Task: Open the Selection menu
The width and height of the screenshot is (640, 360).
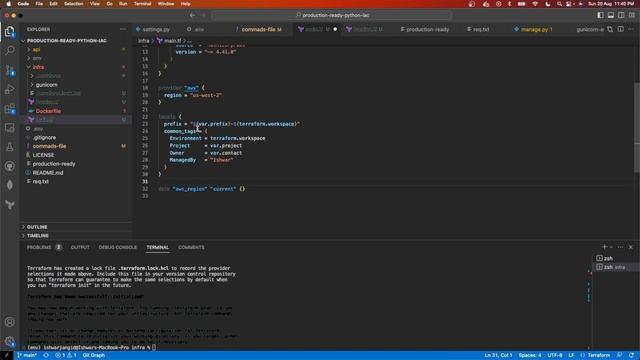Action: point(73,4)
